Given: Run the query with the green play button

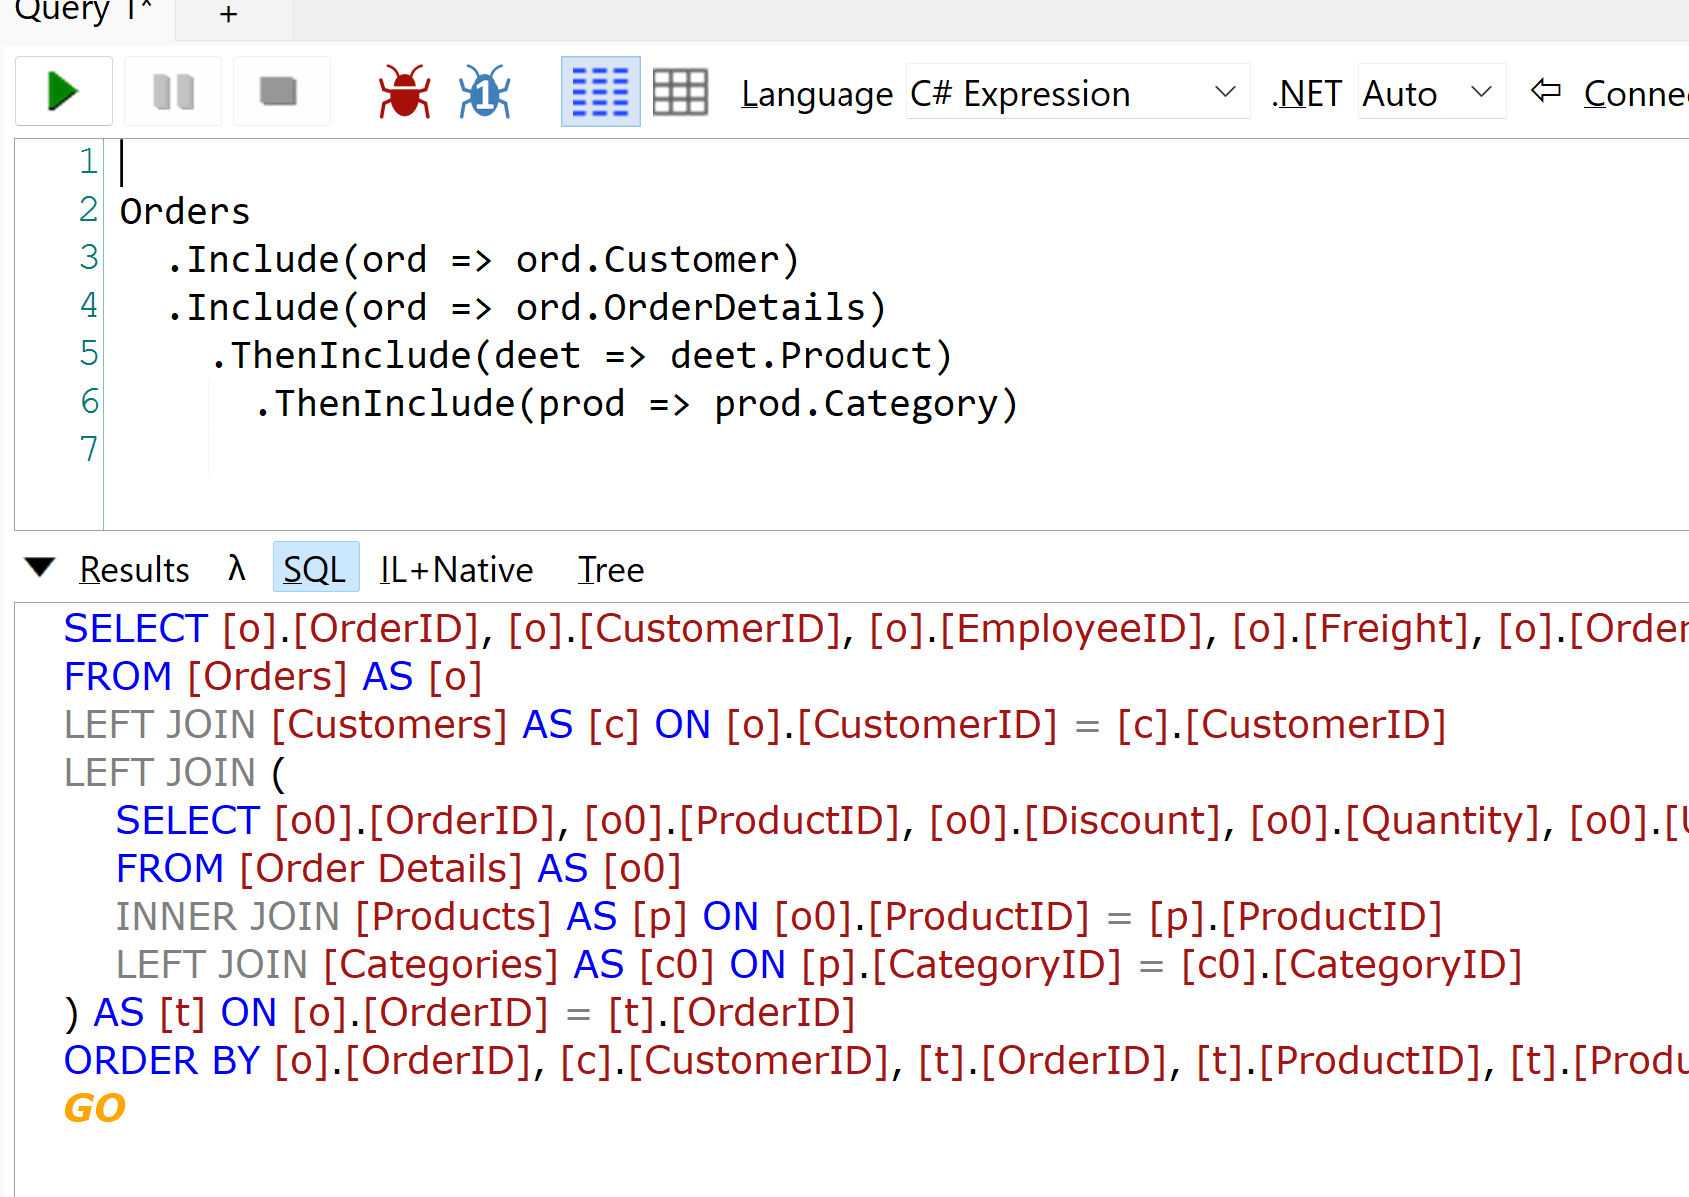Looking at the screenshot, I should pyautogui.click(x=64, y=92).
